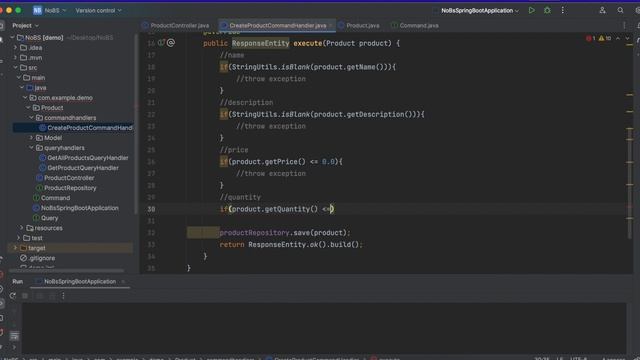Screen dimensions: 640x360
Task: Click the gutter override icon on line 16
Action: tap(161, 42)
